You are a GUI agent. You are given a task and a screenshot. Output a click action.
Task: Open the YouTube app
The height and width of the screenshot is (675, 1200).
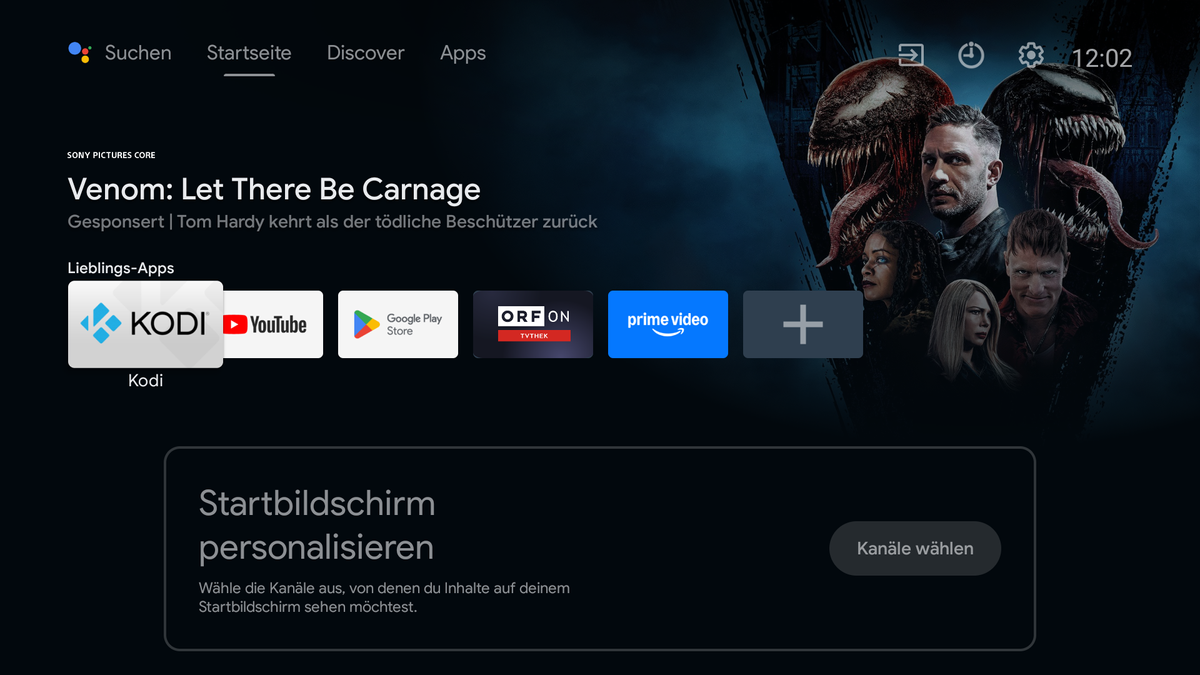[272, 324]
